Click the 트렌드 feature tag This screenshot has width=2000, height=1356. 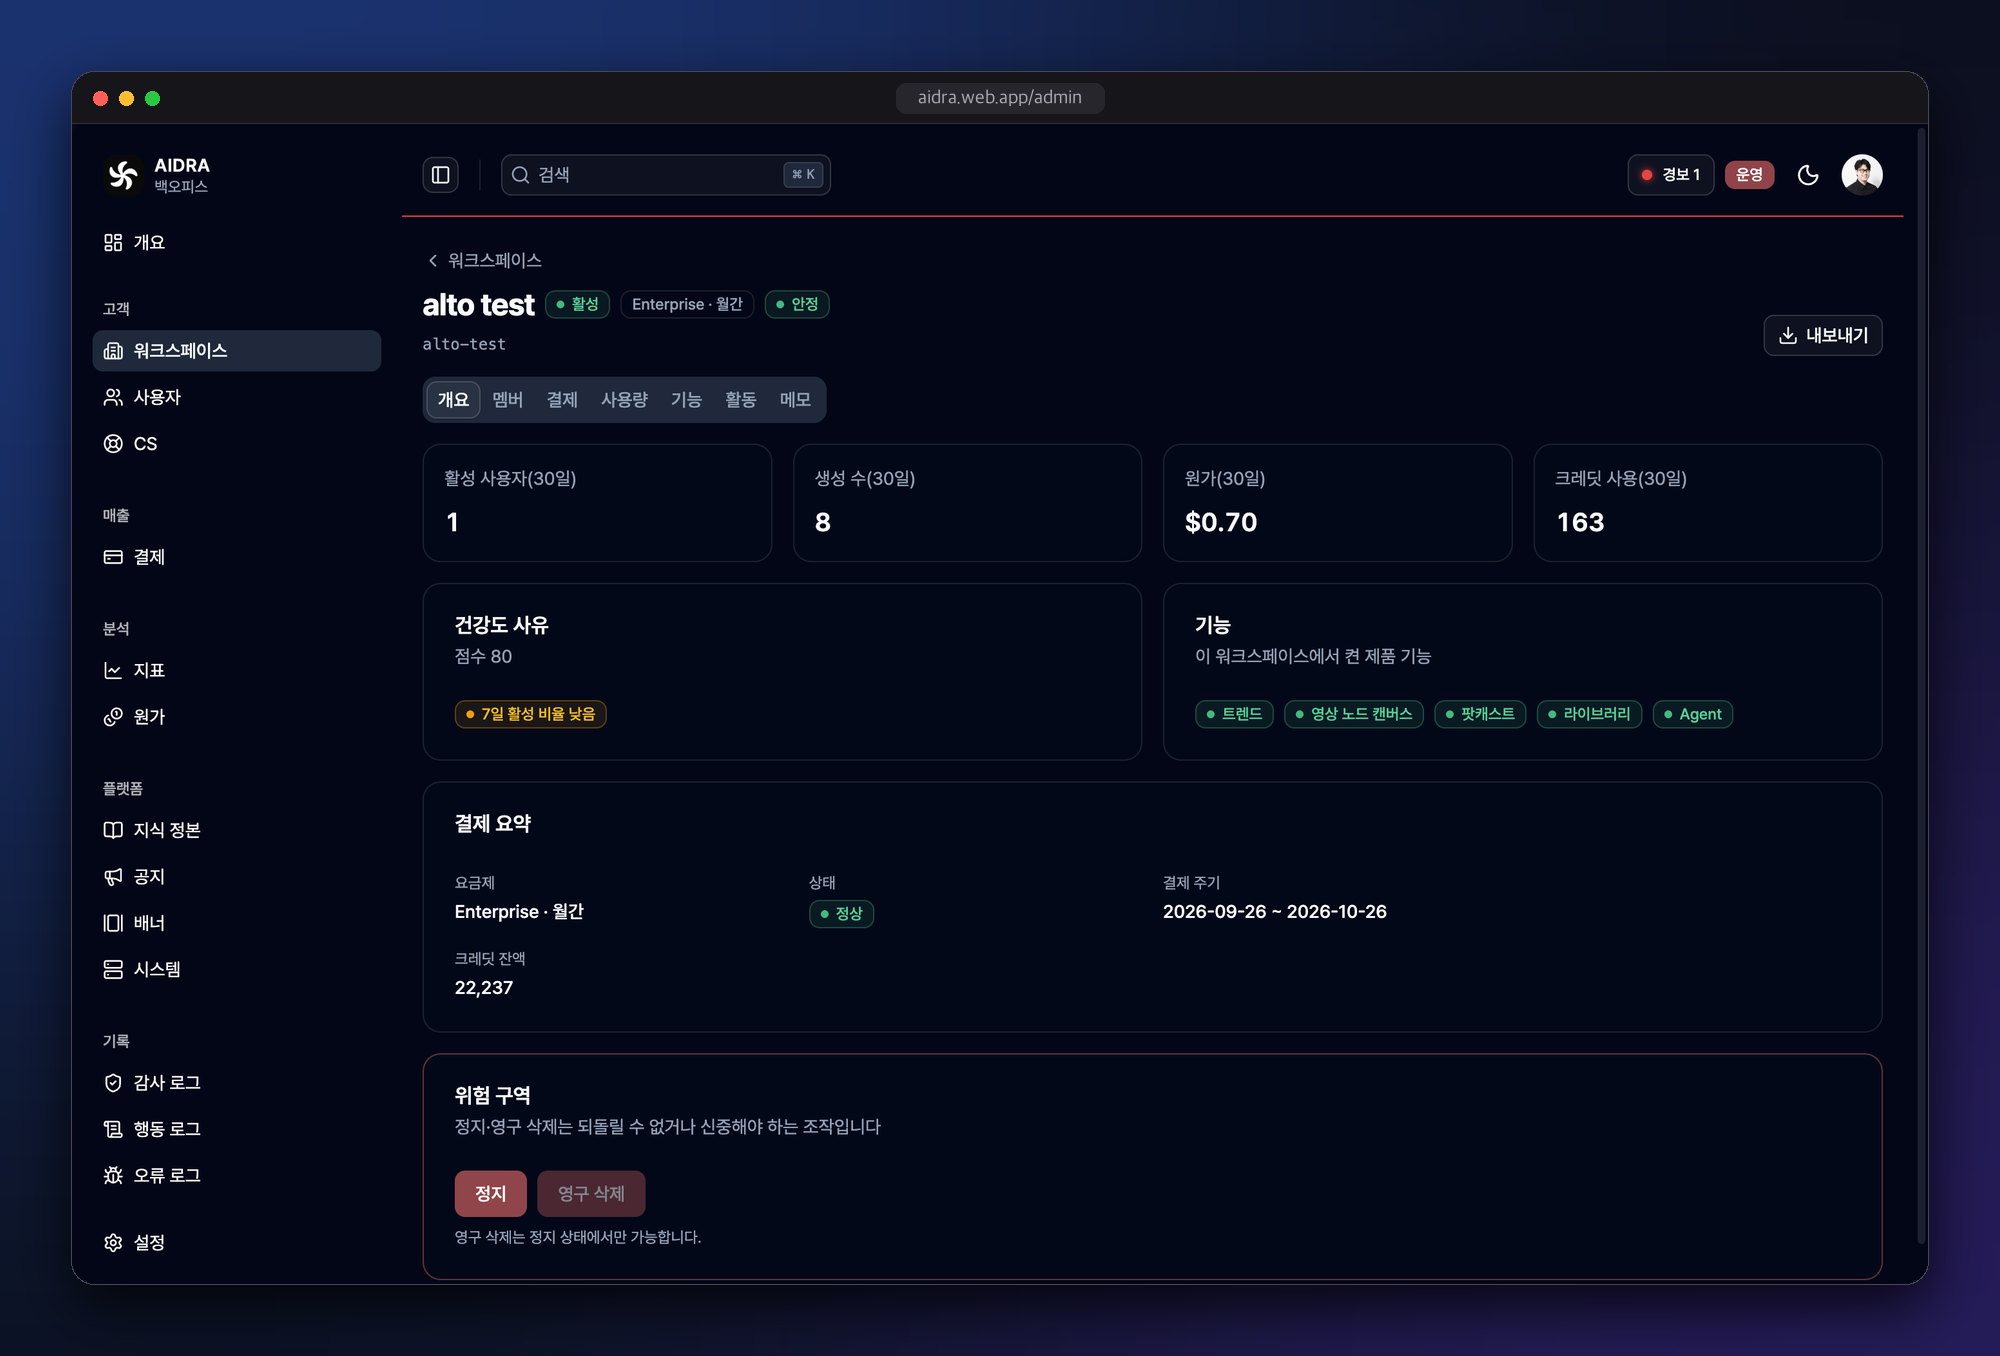tap(1234, 714)
